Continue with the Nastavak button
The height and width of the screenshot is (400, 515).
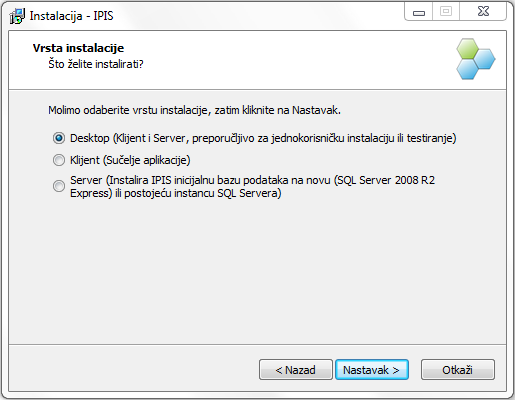pos(372,370)
